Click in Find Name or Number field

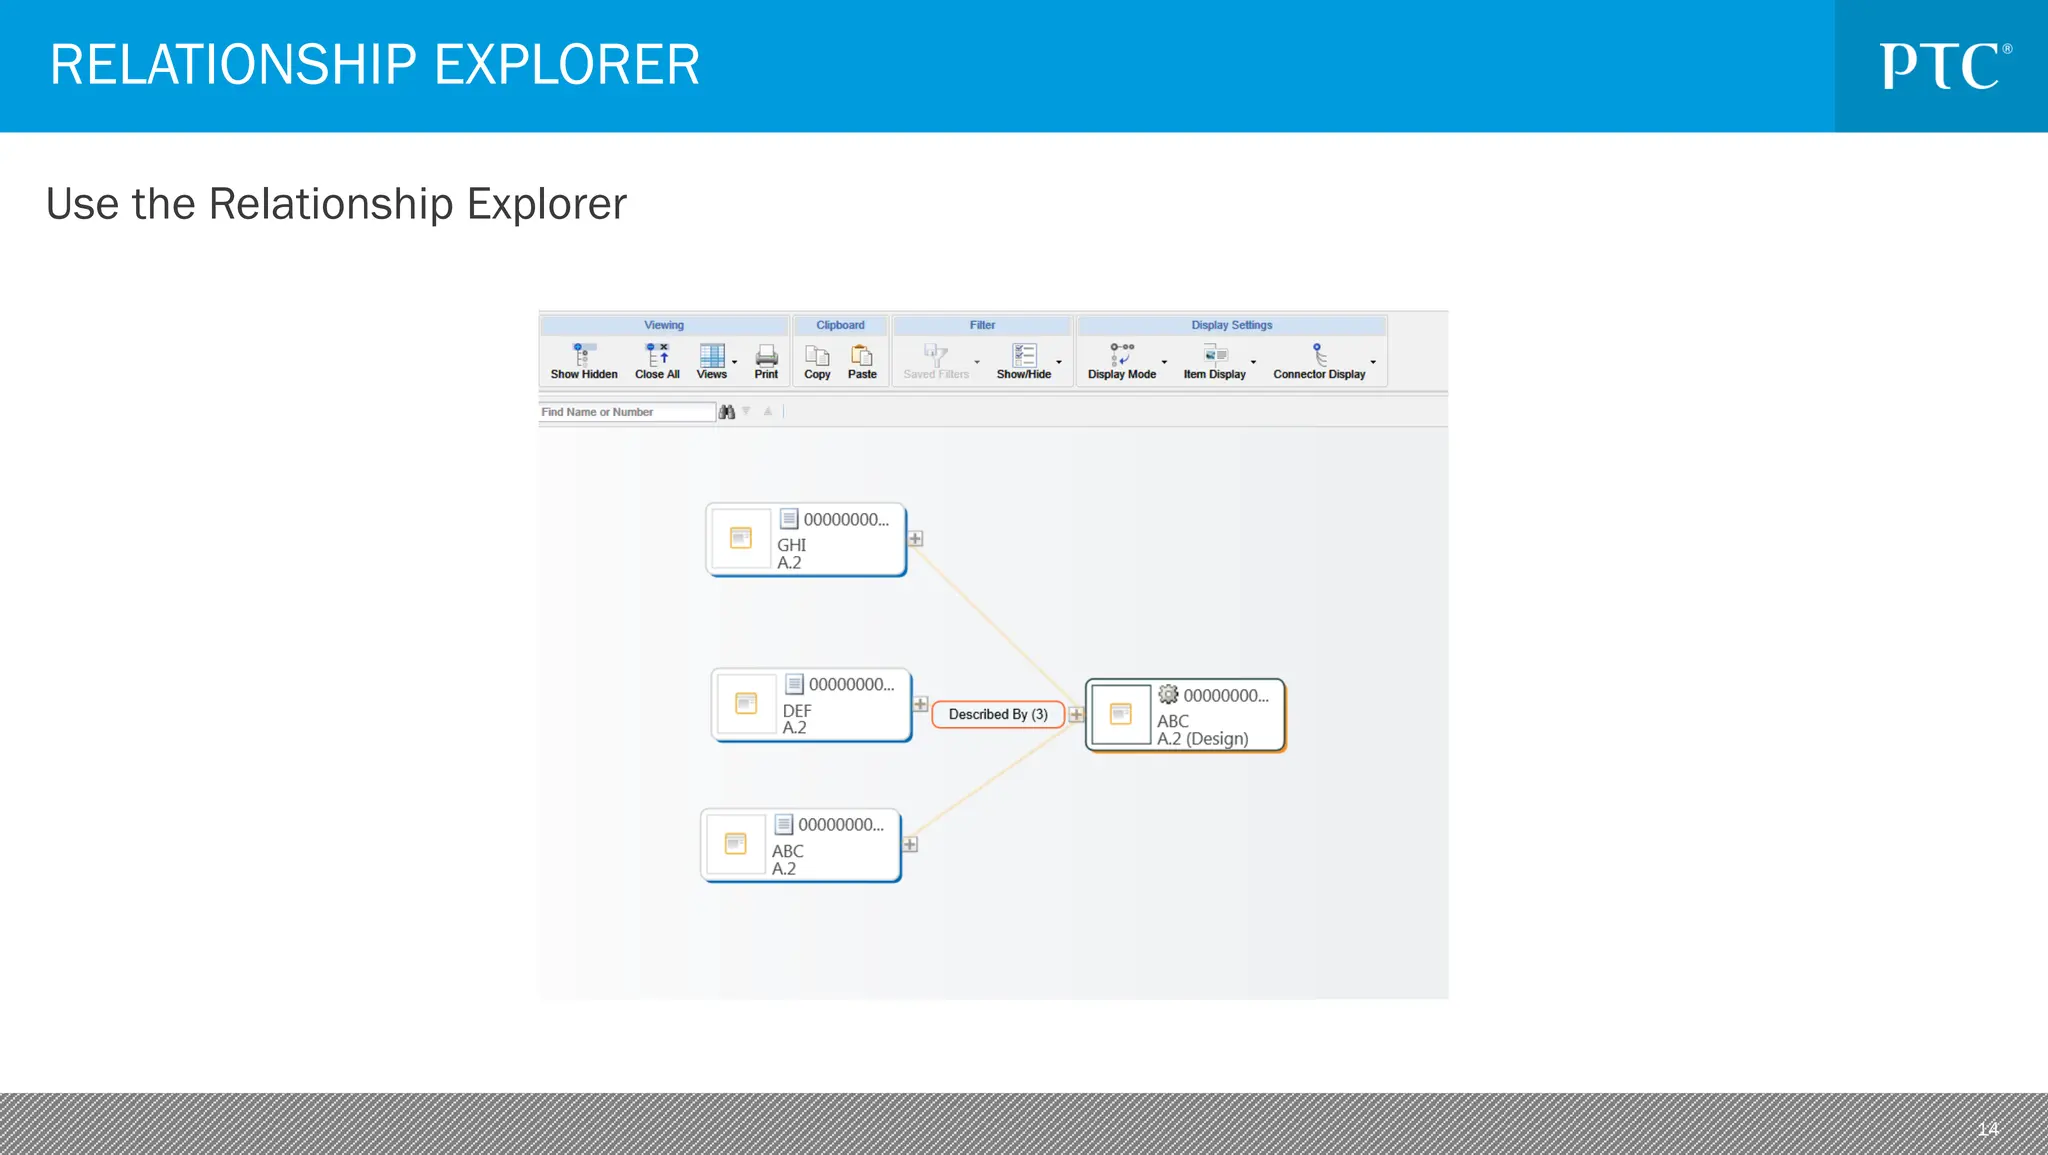coord(625,412)
